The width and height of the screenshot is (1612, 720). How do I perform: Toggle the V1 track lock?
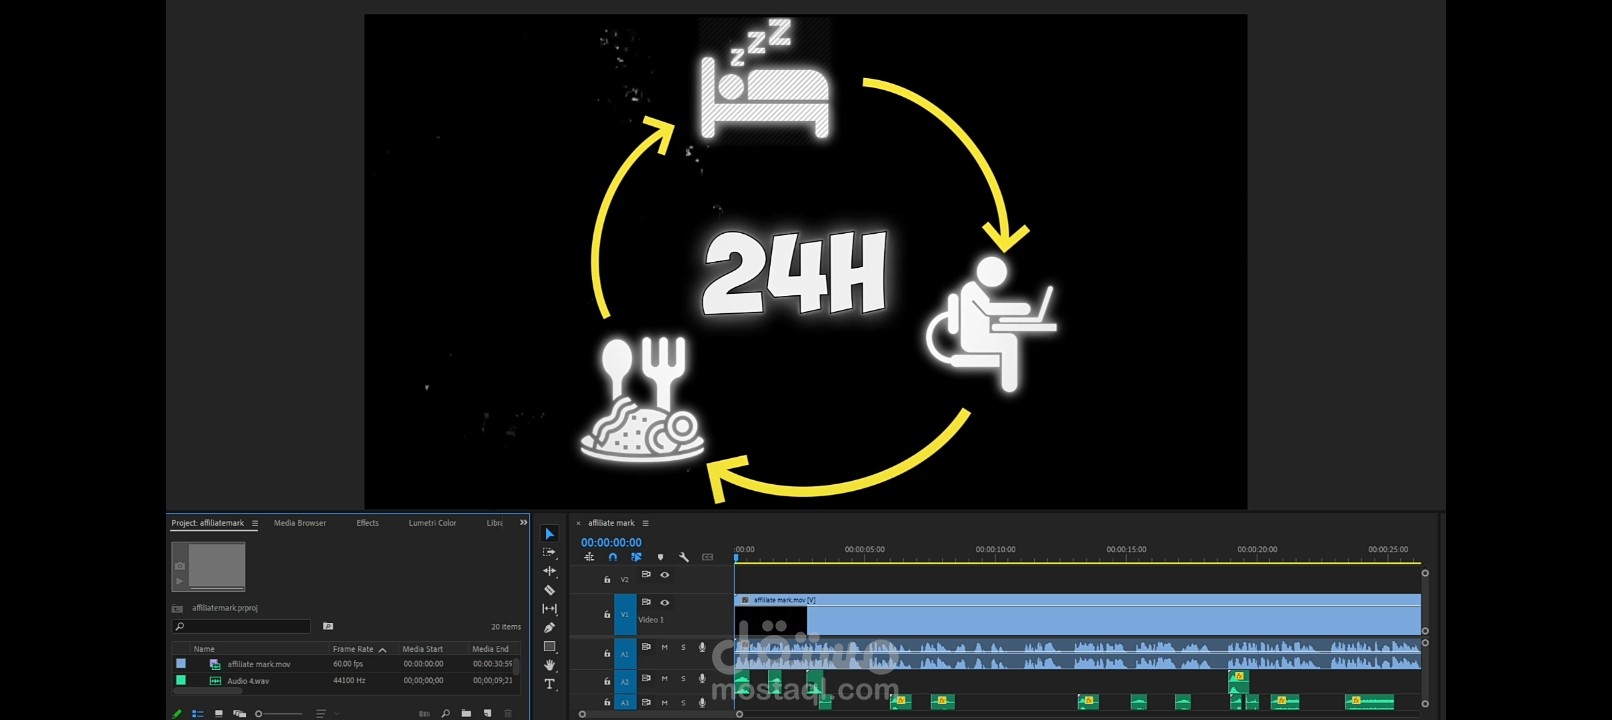click(x=607, y=615)
